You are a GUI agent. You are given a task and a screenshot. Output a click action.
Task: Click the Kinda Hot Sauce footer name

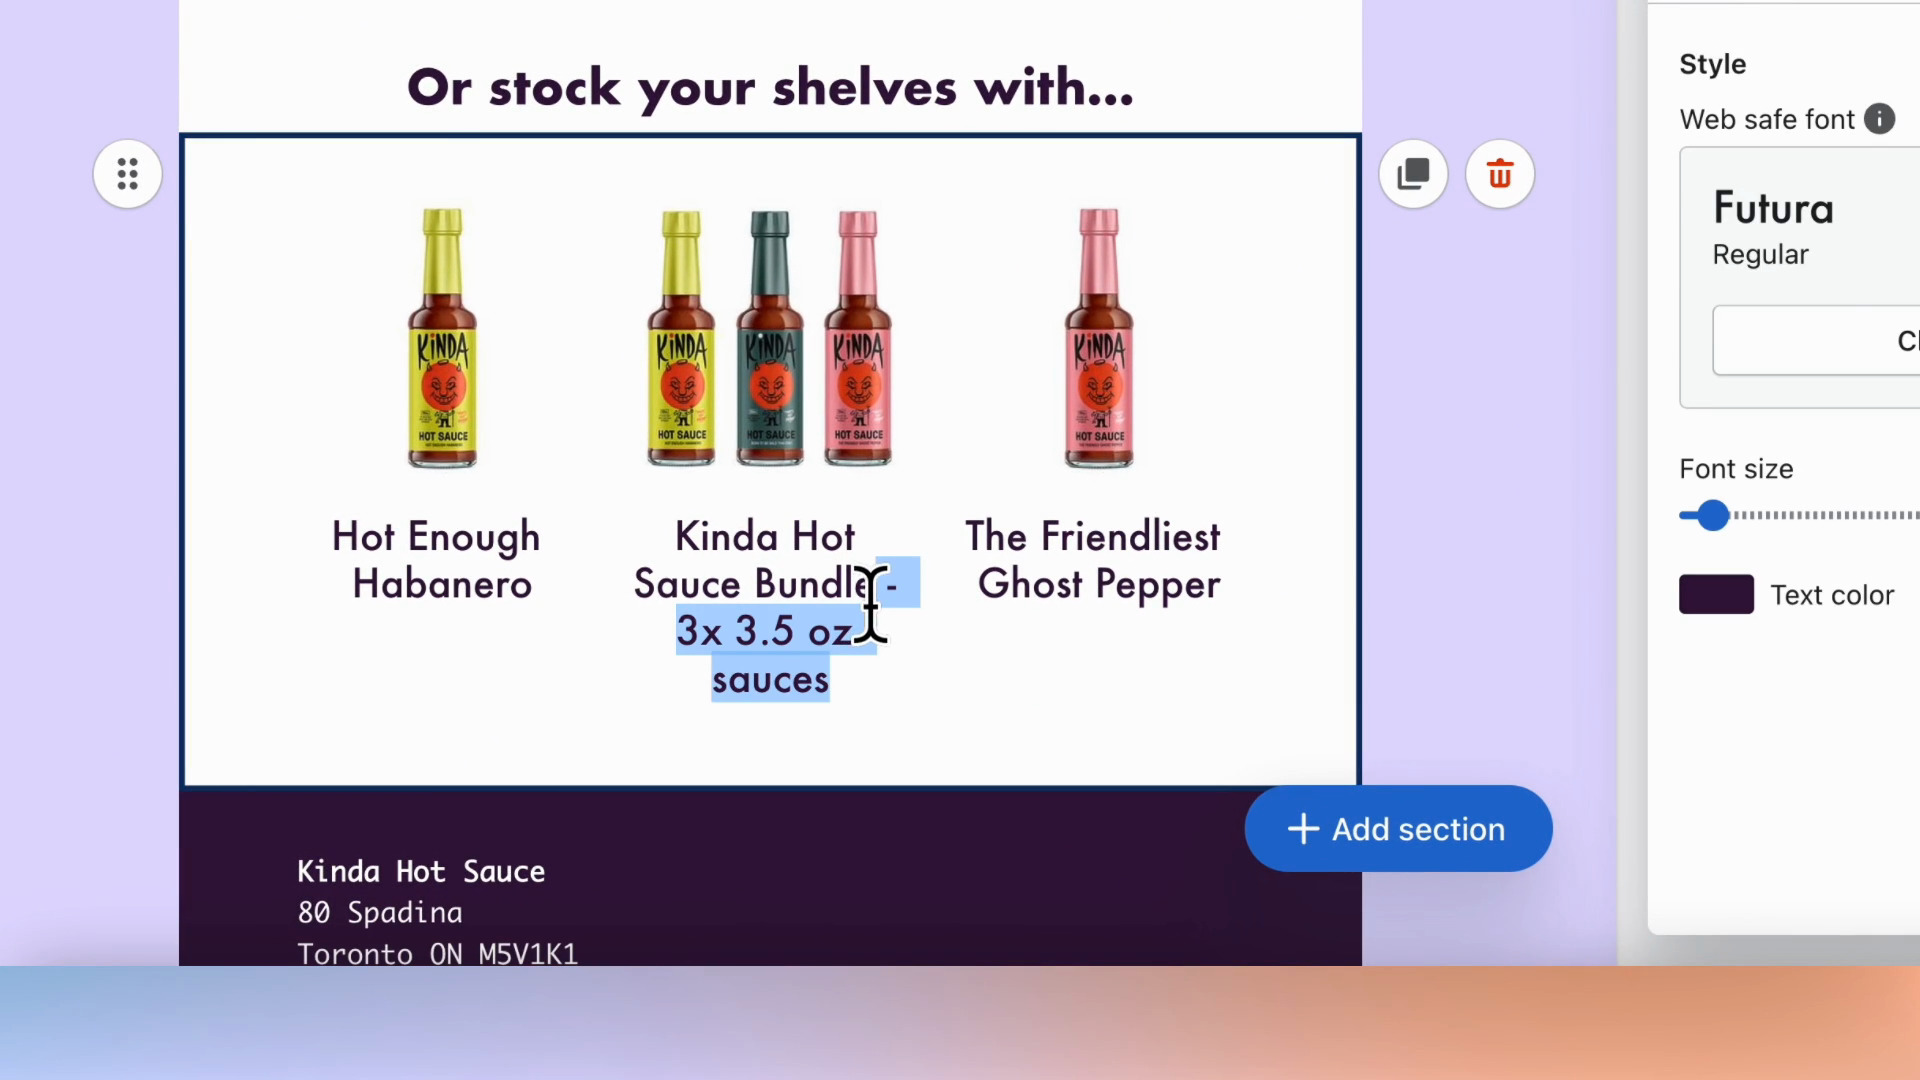421,872
